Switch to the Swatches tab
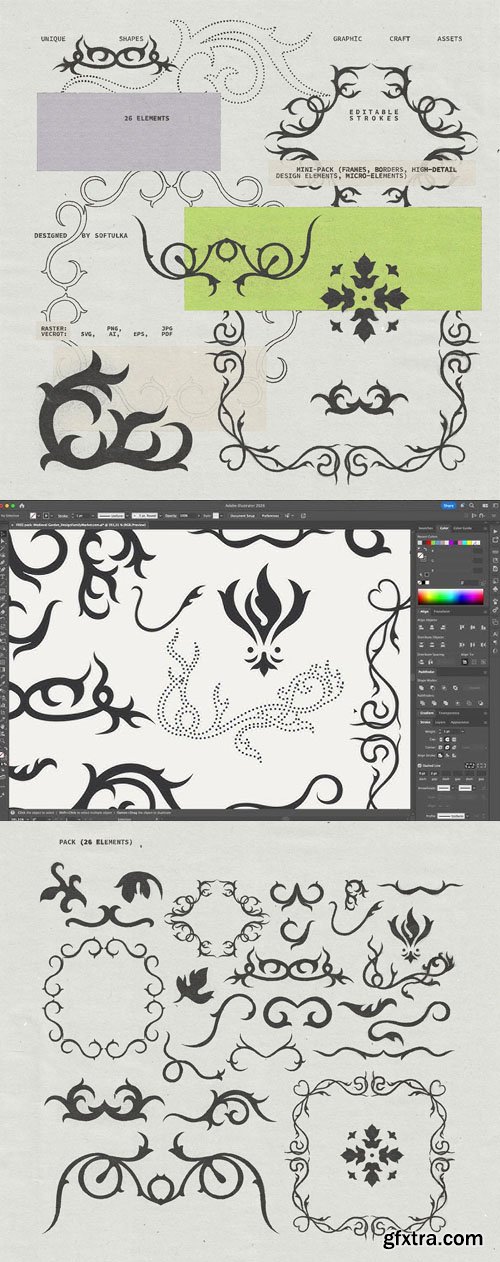 426,528
